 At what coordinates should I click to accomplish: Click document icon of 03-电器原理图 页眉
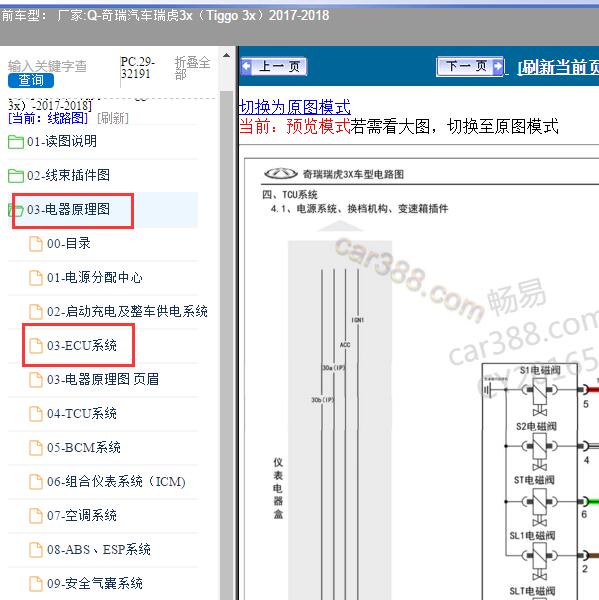(36, 380)
